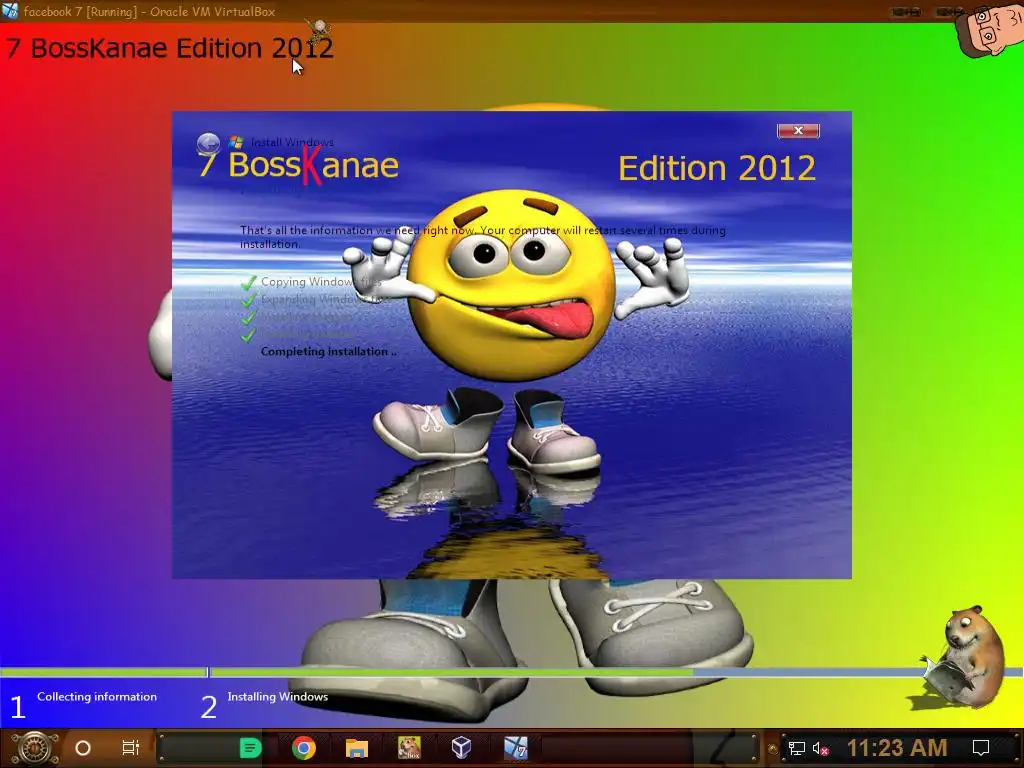
Task: Click 'Collecting information' step label
Action: [97, 697]
